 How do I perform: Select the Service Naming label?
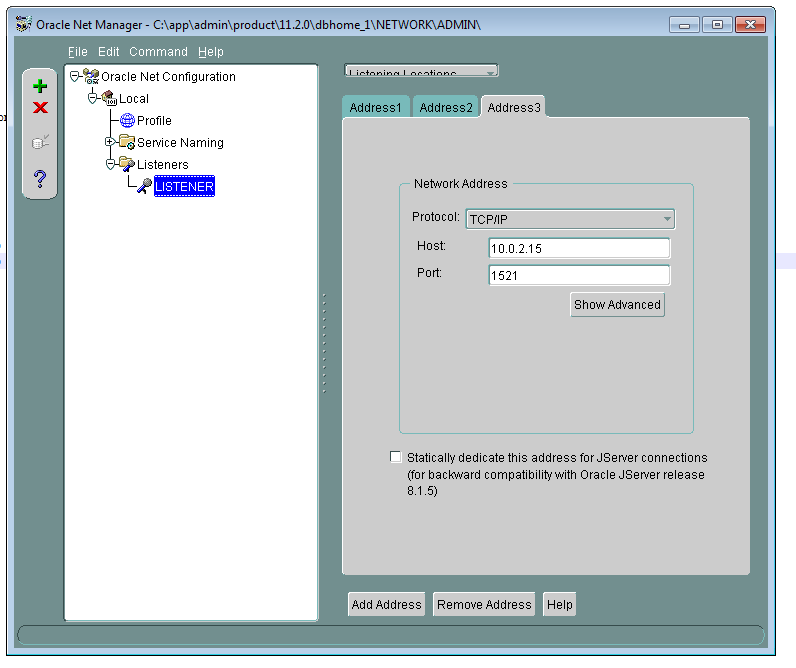point(180,143)
